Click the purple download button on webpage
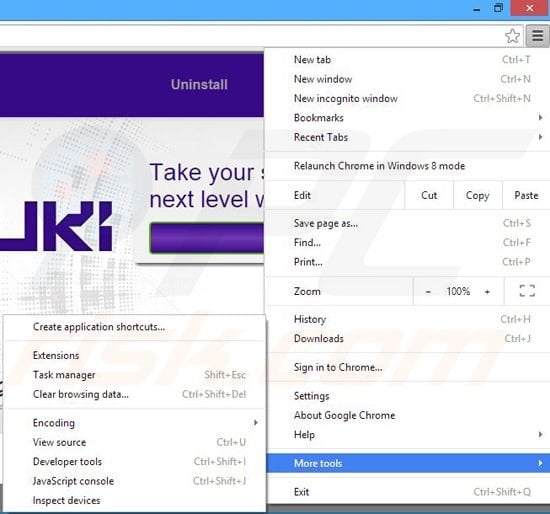 pos(207,238)
